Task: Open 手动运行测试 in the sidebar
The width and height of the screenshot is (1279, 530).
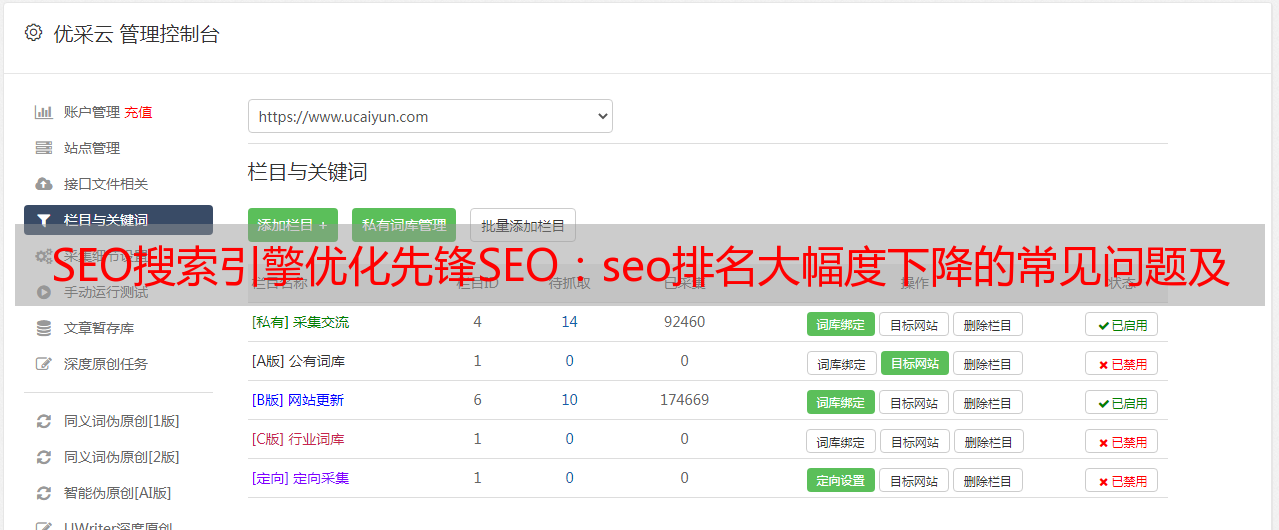Action: 106,292
